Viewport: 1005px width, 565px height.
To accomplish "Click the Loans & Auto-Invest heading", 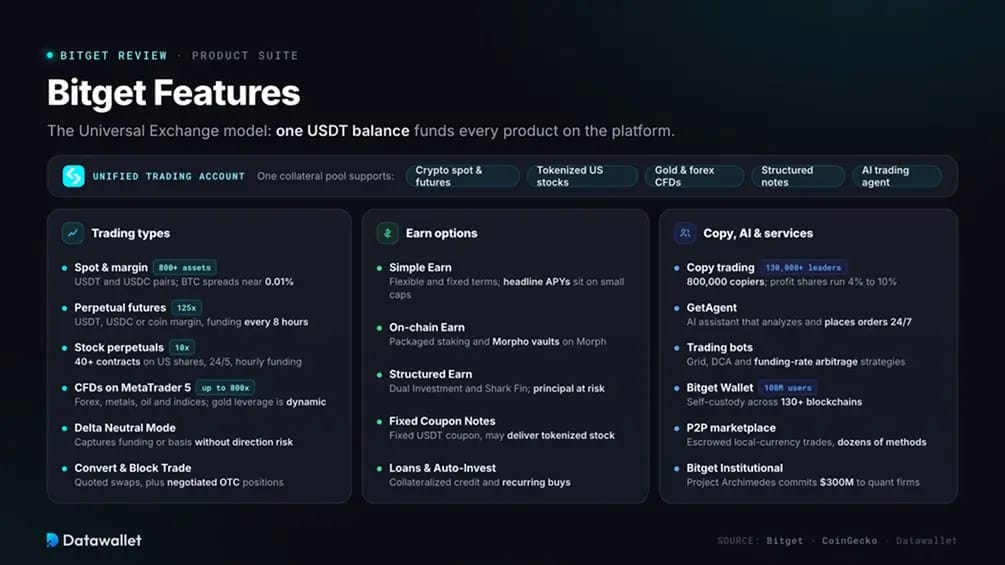I will click(442, 468).
